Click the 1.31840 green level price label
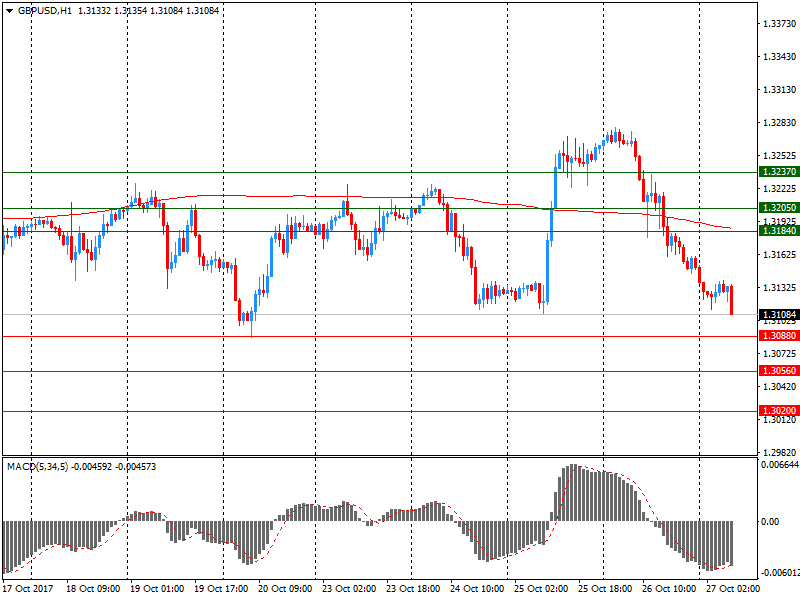 [x=779, y=231]
